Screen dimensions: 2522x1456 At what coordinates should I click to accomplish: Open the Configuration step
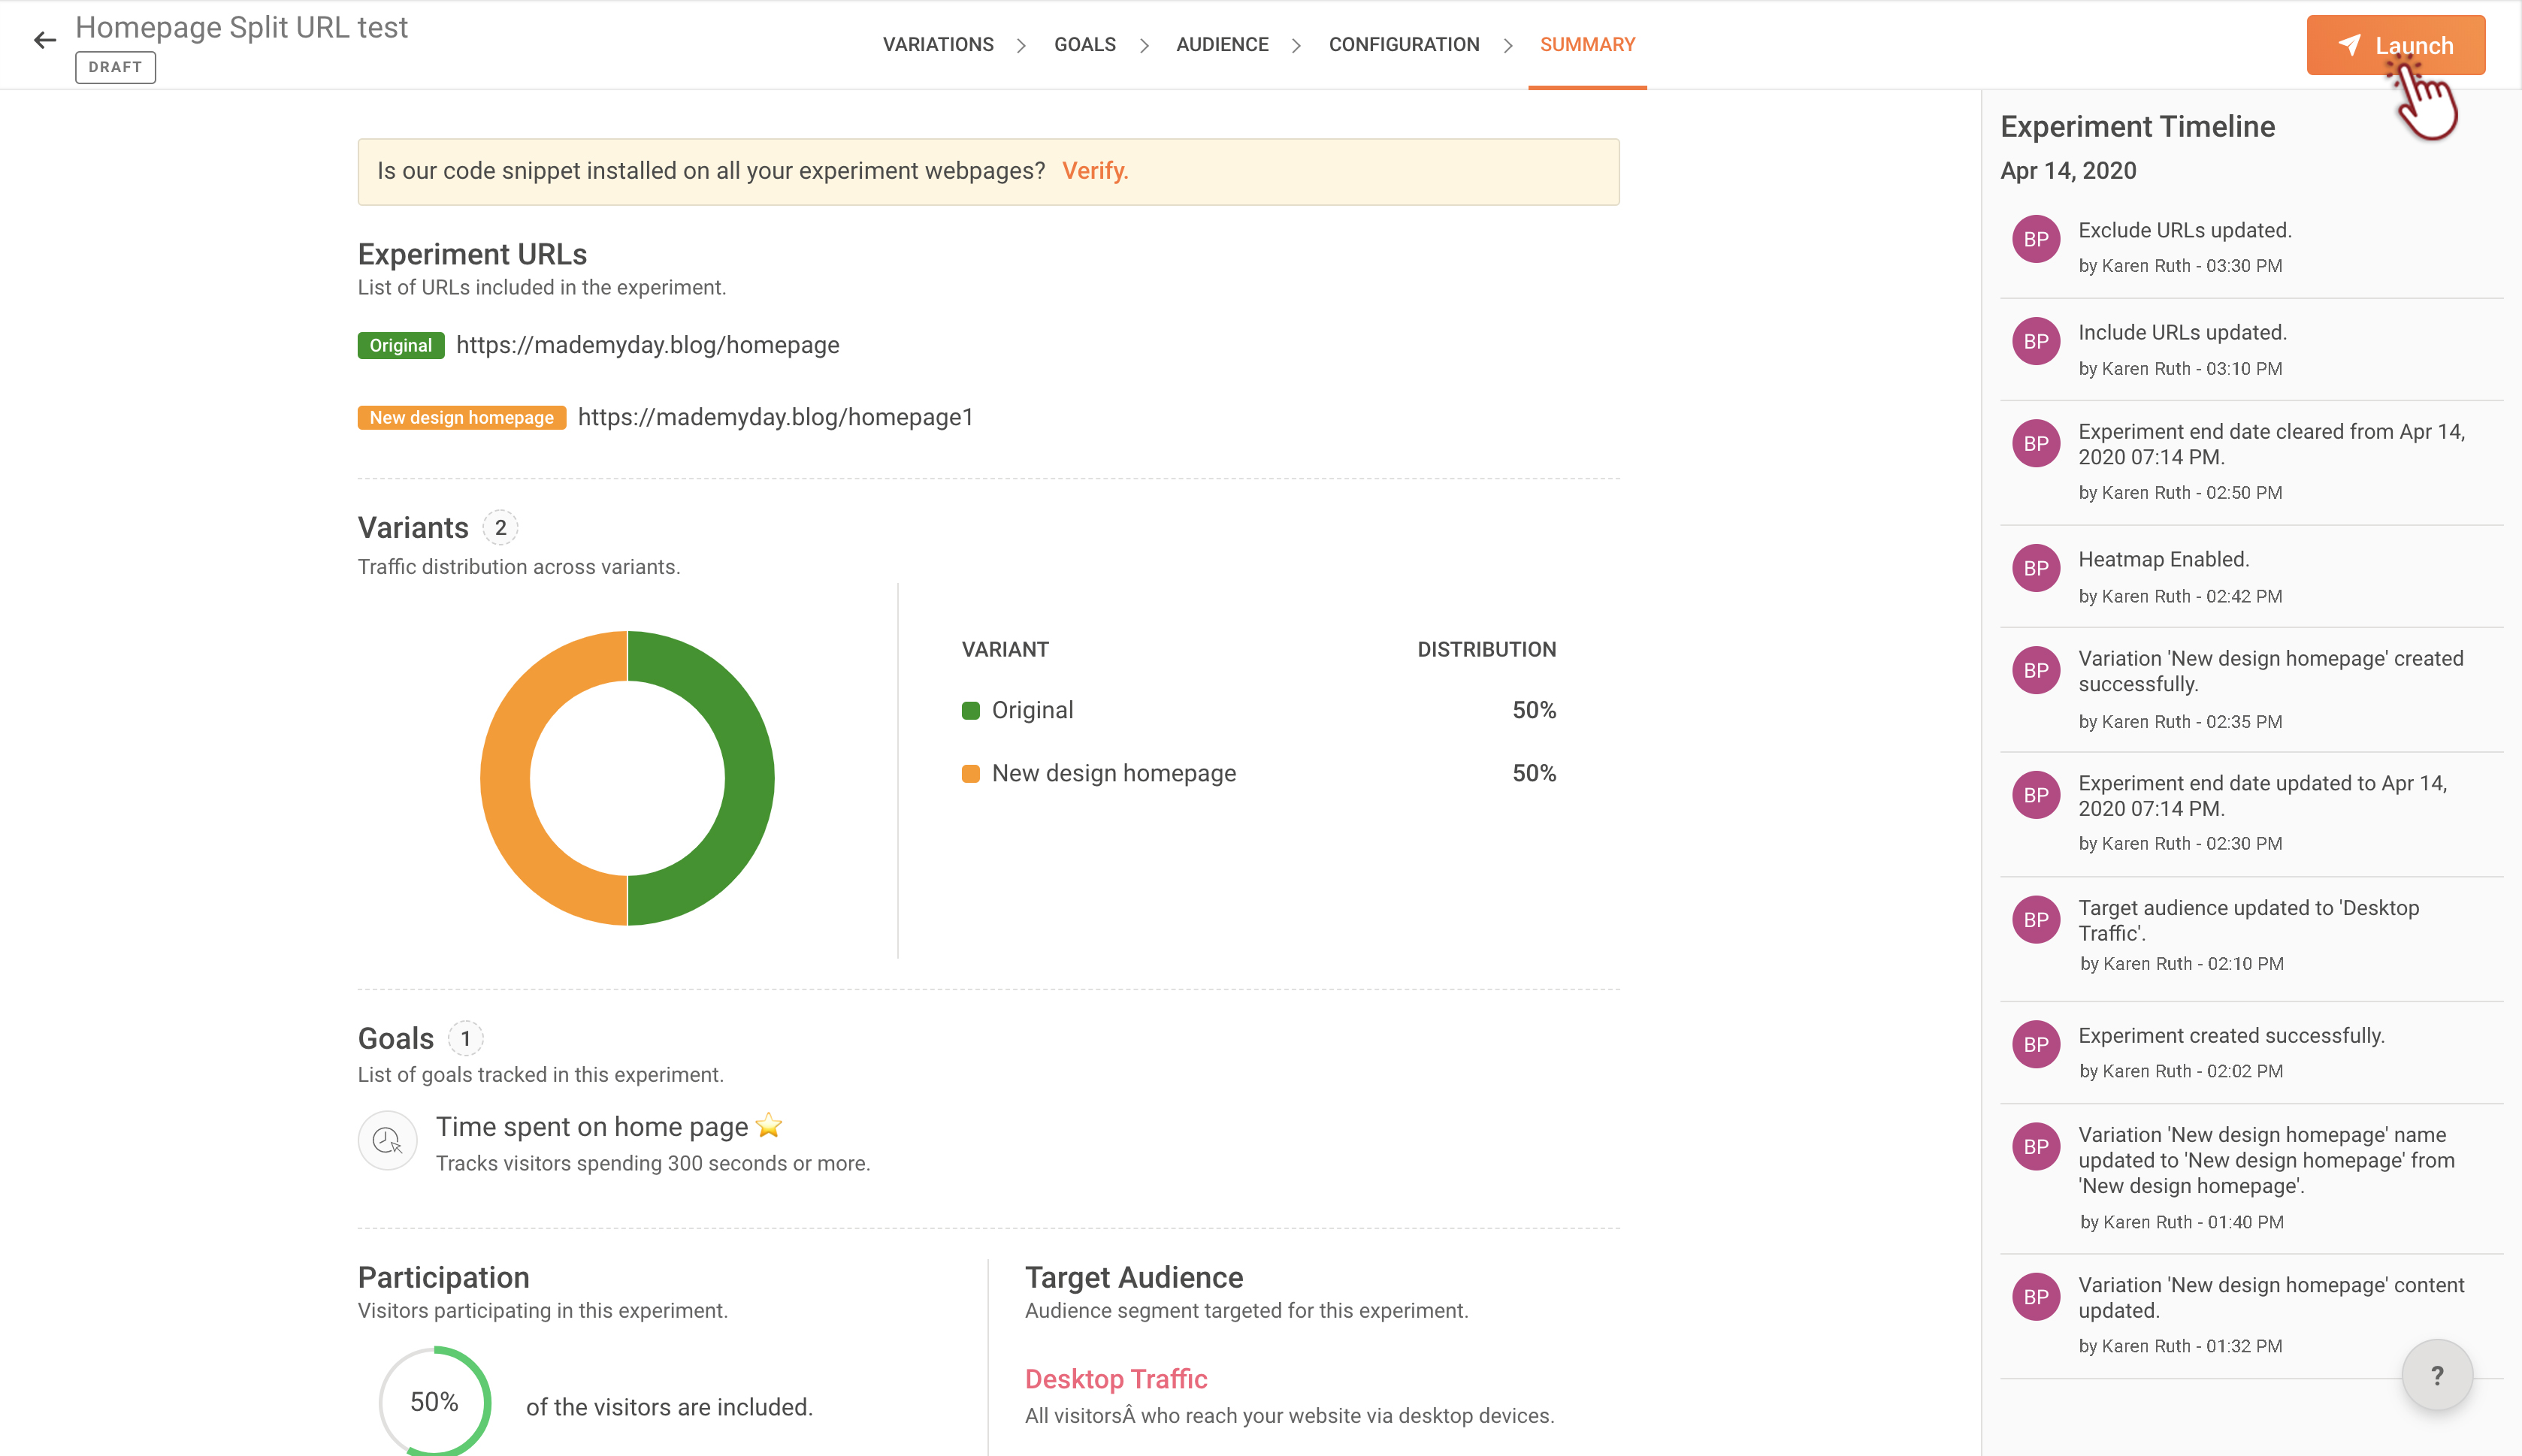(1403, 45)
